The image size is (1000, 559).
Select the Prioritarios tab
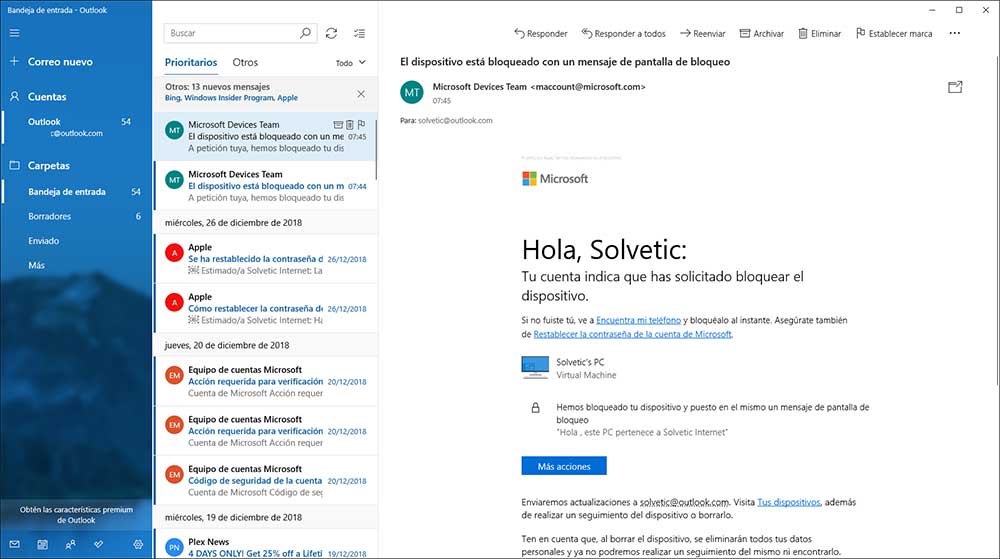pyautogui.click(x=191, y=62)
